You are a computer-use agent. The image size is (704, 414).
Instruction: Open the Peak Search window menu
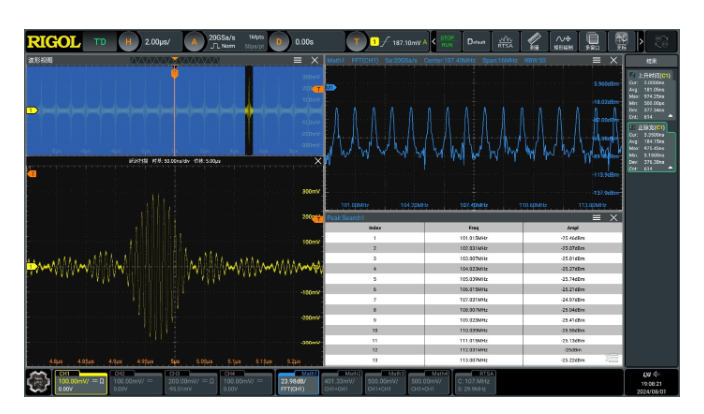[x=596, y=218]
